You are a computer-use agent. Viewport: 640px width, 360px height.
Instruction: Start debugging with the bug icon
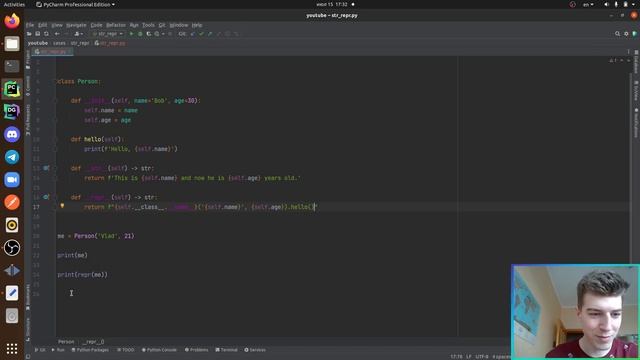(140, 34)
